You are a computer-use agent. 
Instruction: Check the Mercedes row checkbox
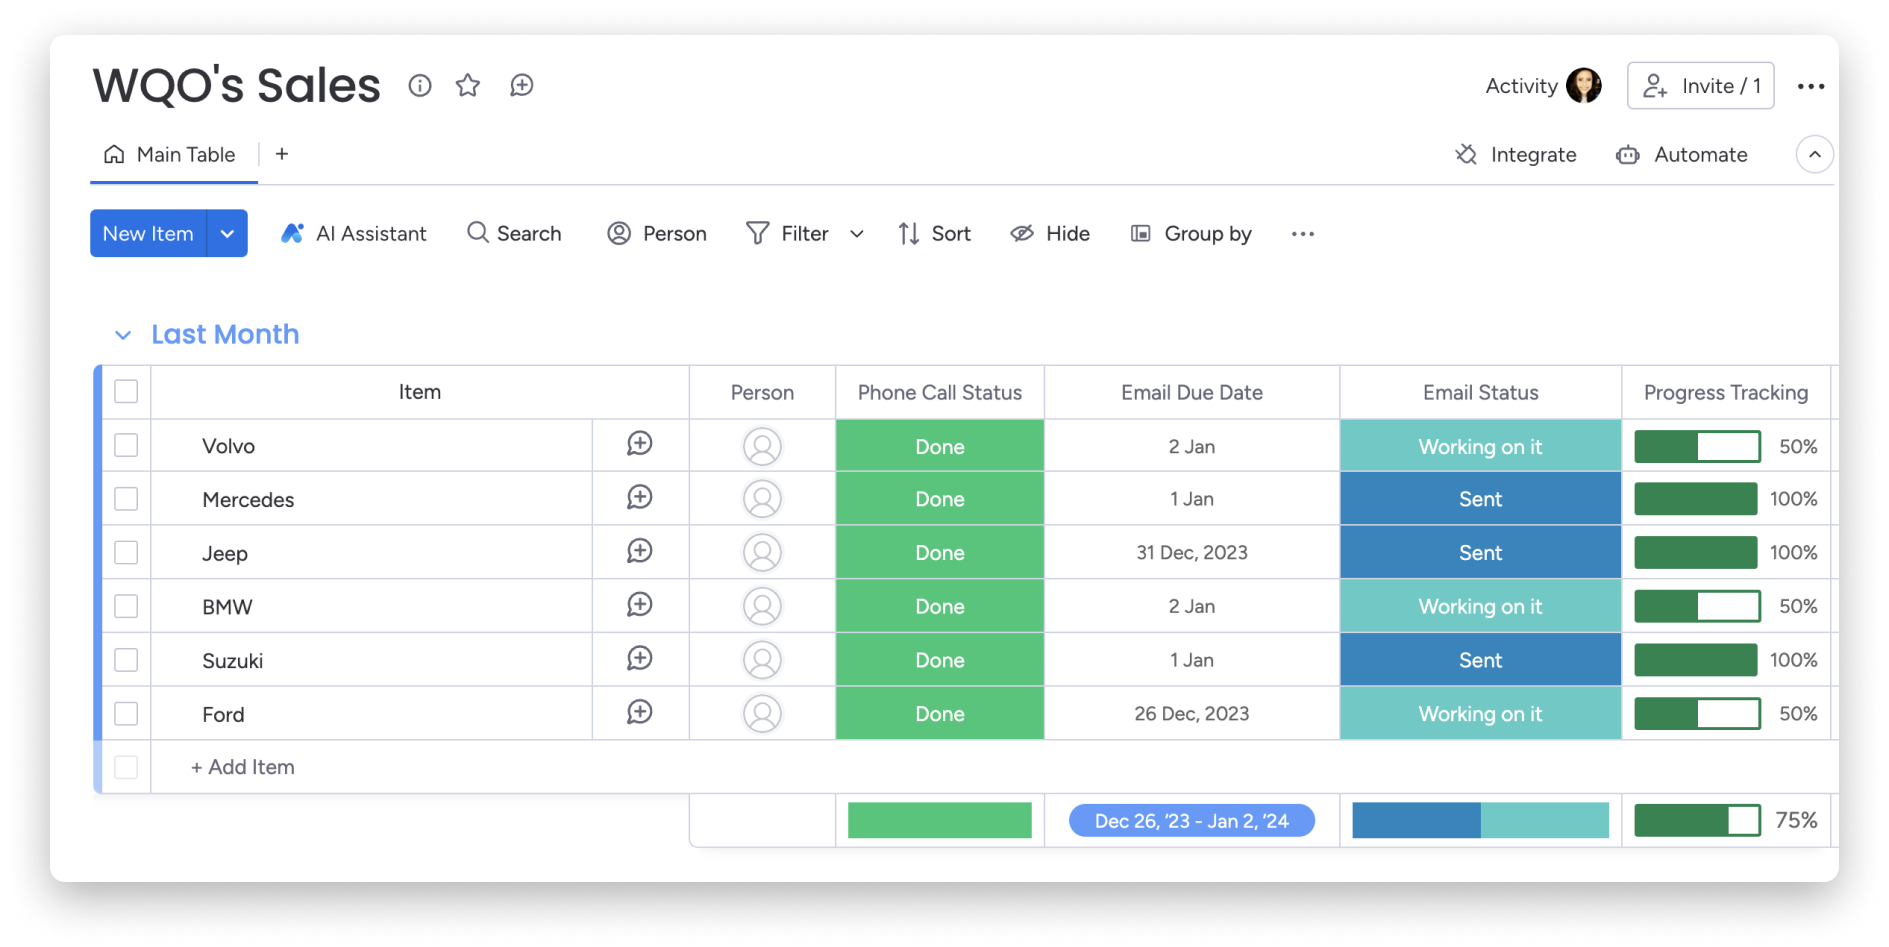(x=126, y=499)
